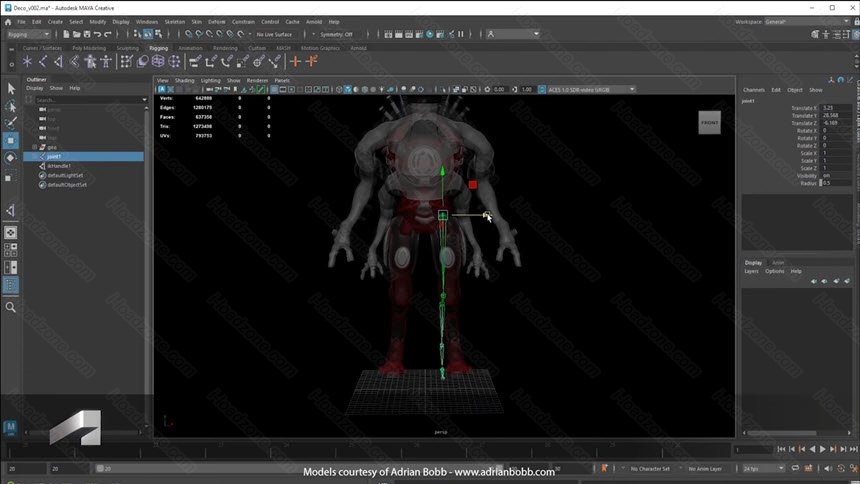
Task: Activate the Paint Selection tool
Action: (x=10, y=123)
